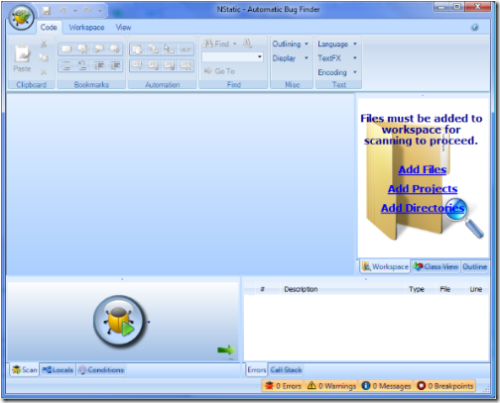The width and height of the screenshot is (500, 403).
Task: Open the TextFX dropdown menu
Action: click(x=337, y=58)
